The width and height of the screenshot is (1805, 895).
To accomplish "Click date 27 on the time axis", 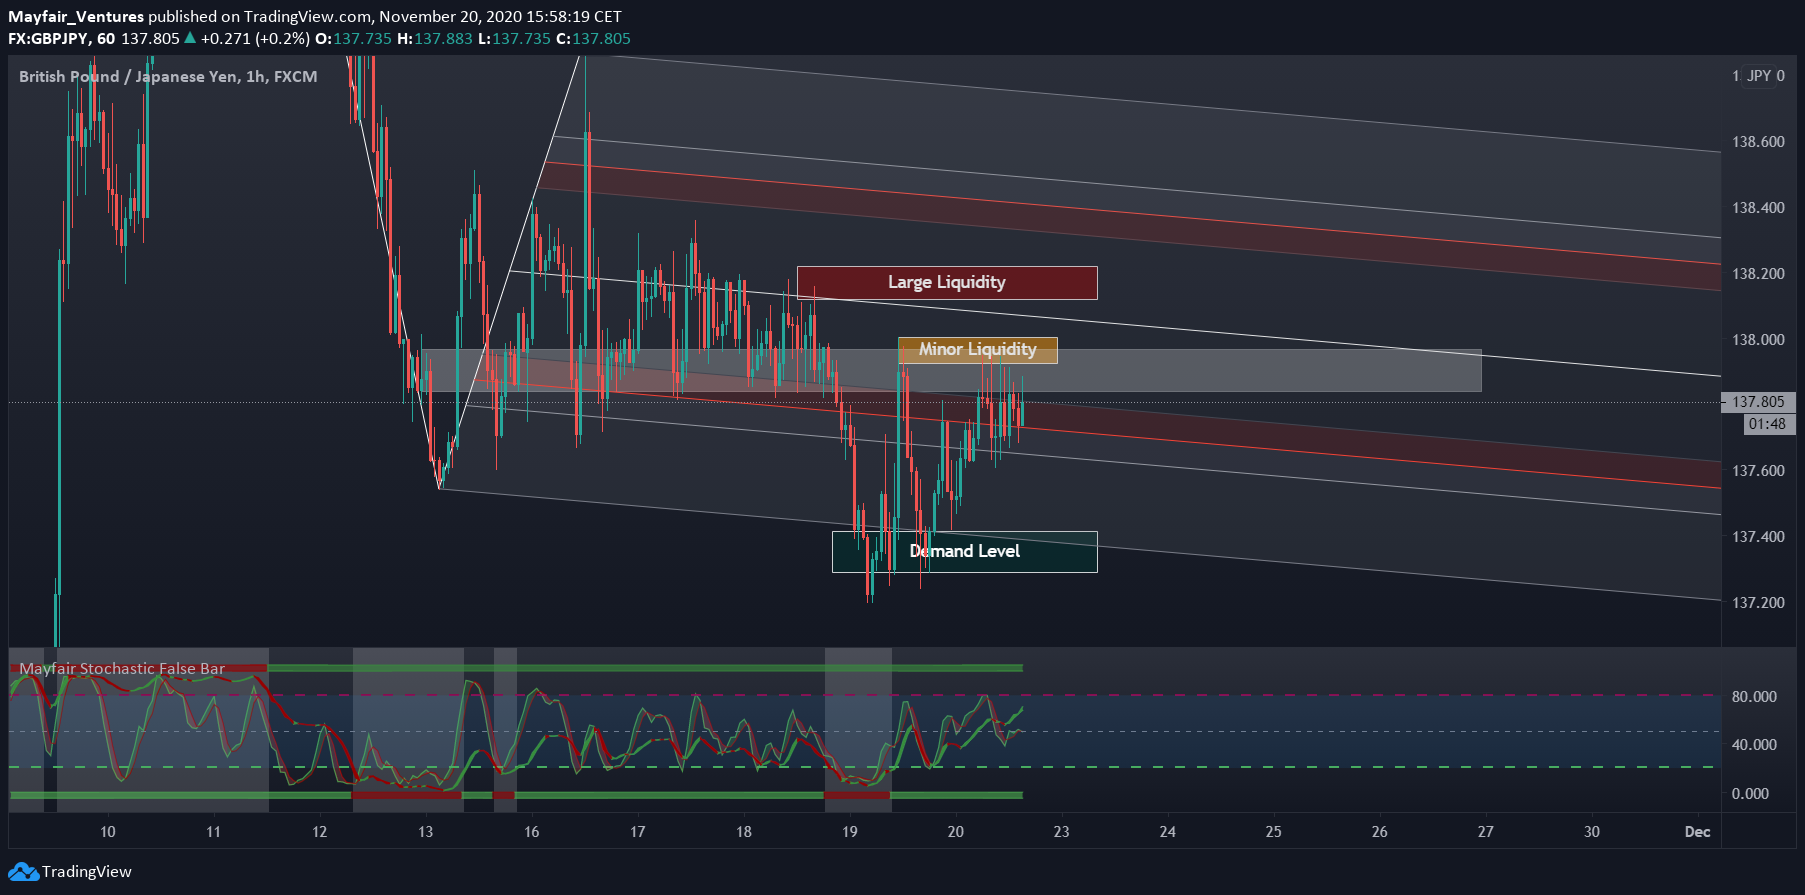I will [x=1485, y=832].
